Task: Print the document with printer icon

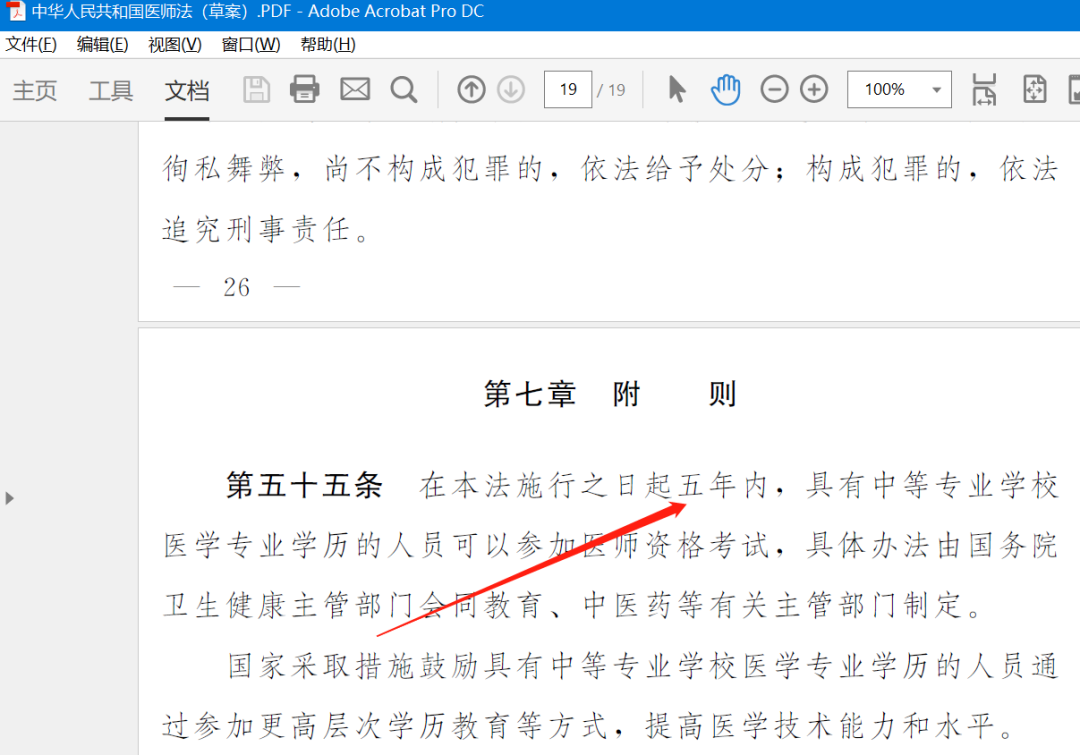Action: pos(304,90)
